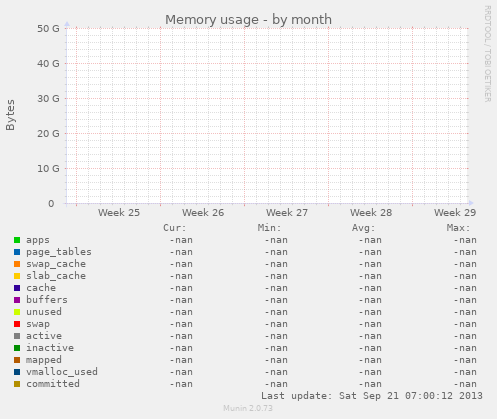Click the 'Week 25' axis label
This screenshot has height=419, width=497.
click(x=119, y=213)
